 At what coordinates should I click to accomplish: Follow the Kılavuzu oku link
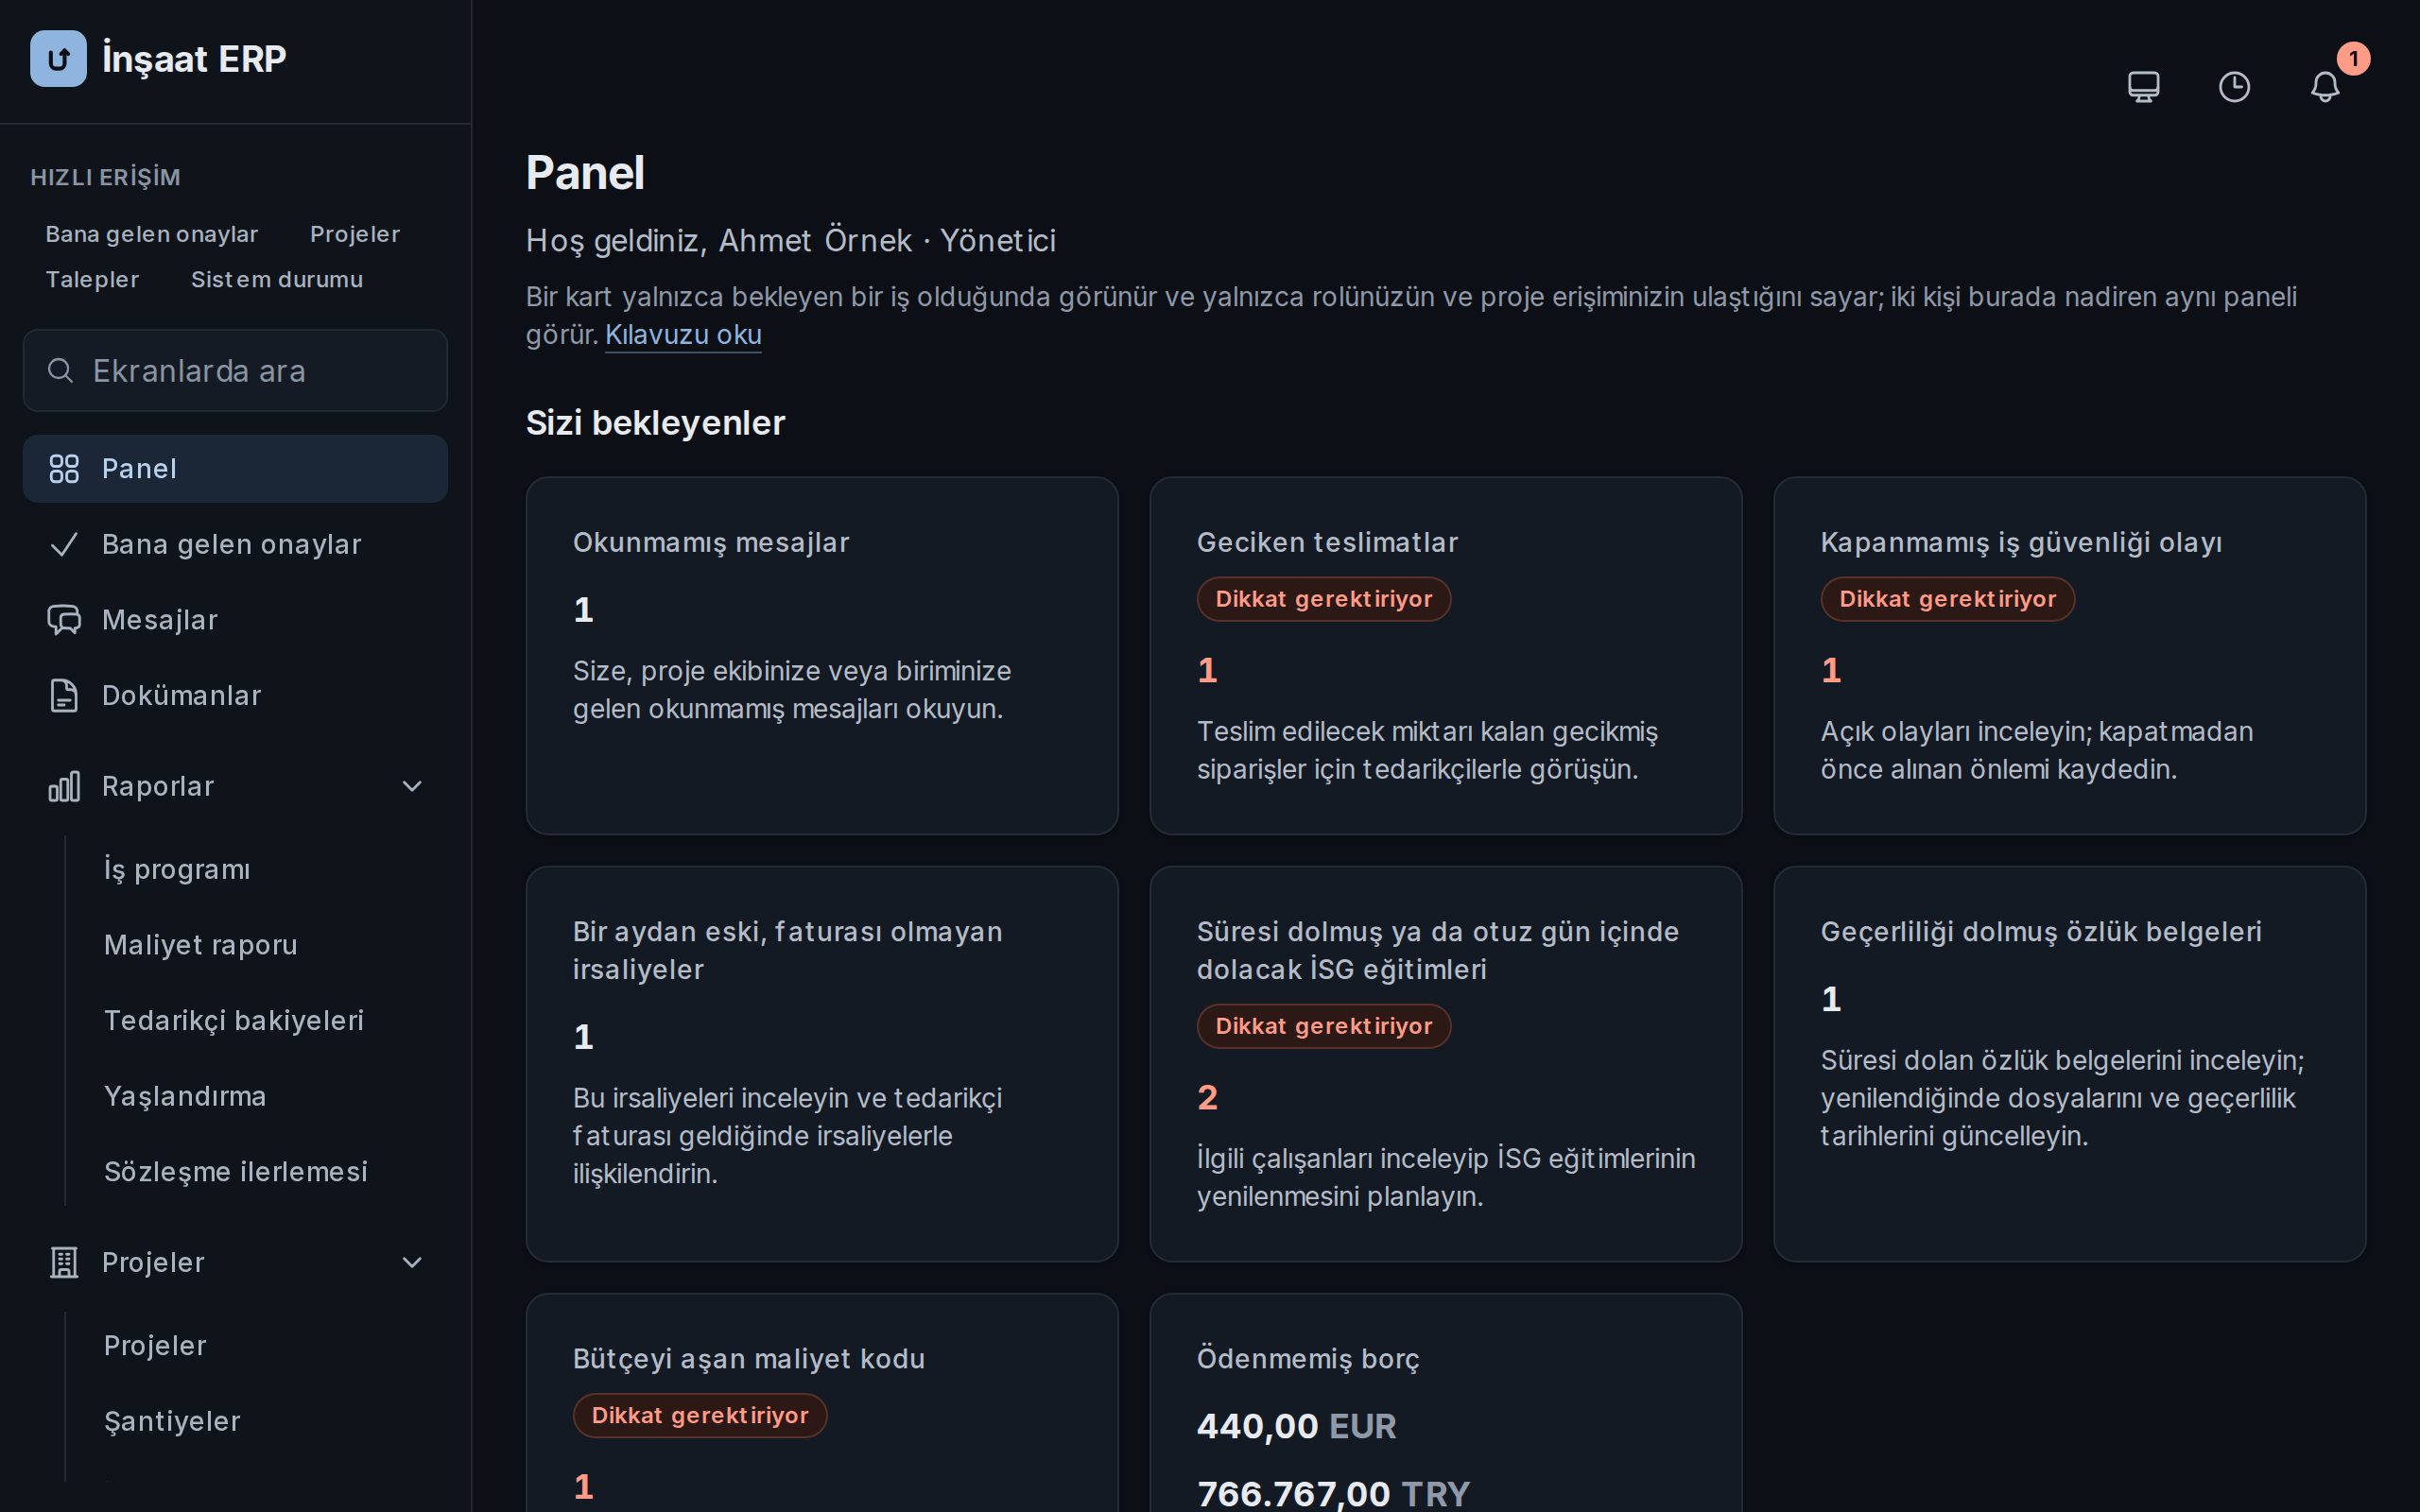coord(683,334)
